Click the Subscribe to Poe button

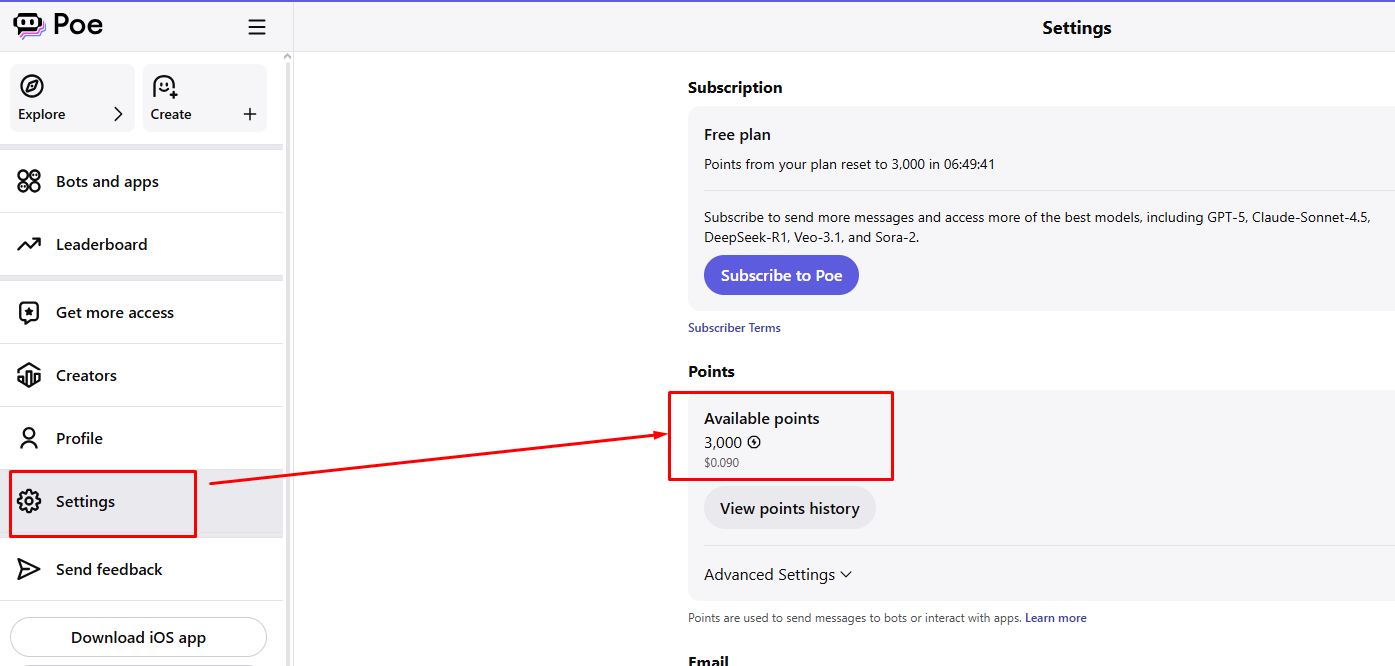point(781,276)
